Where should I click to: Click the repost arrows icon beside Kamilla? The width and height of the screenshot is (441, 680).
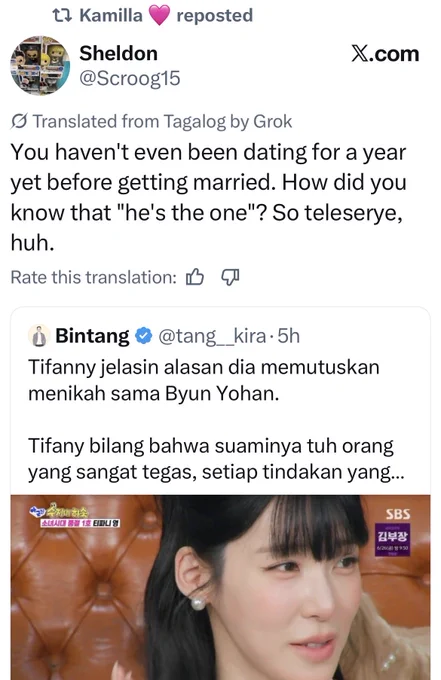(x=62, y=16)
